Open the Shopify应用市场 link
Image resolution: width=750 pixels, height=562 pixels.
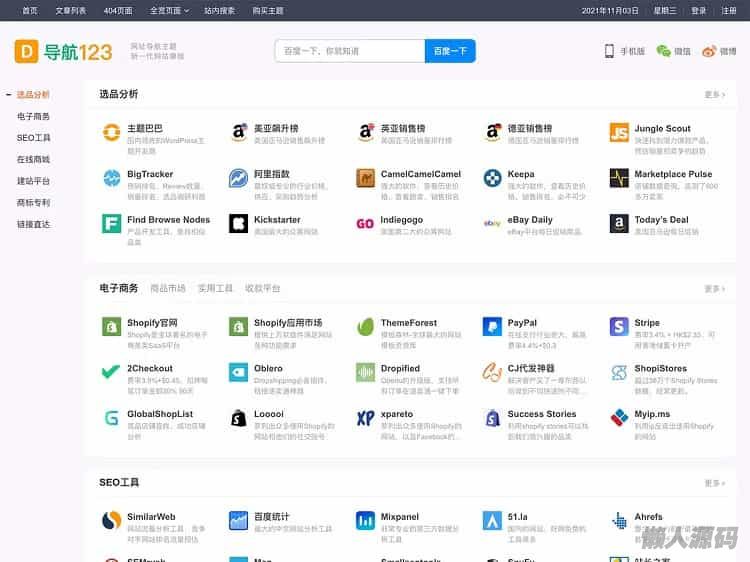click(288, 323)
